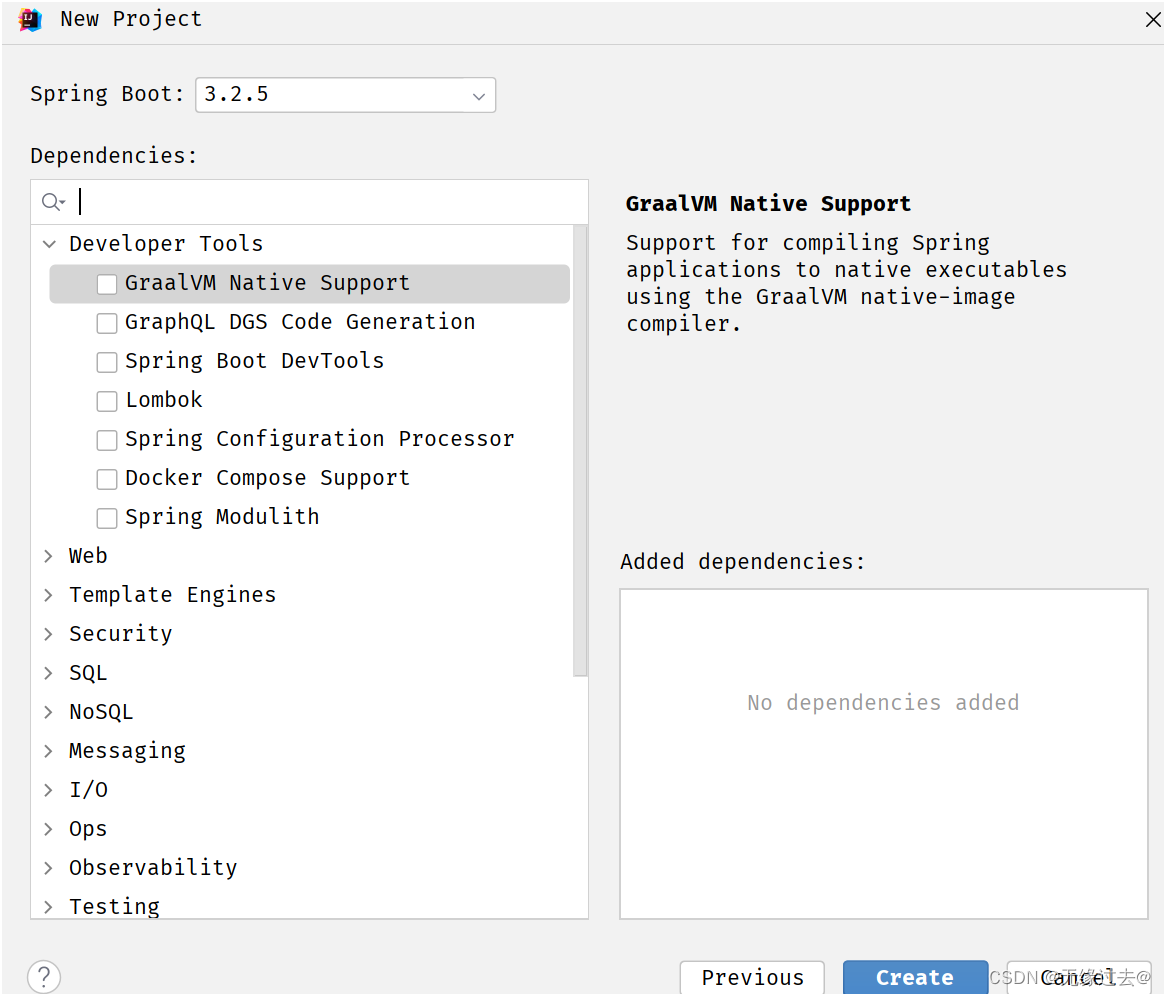Collapse the Developer Tools section

(x=48, y=243)
